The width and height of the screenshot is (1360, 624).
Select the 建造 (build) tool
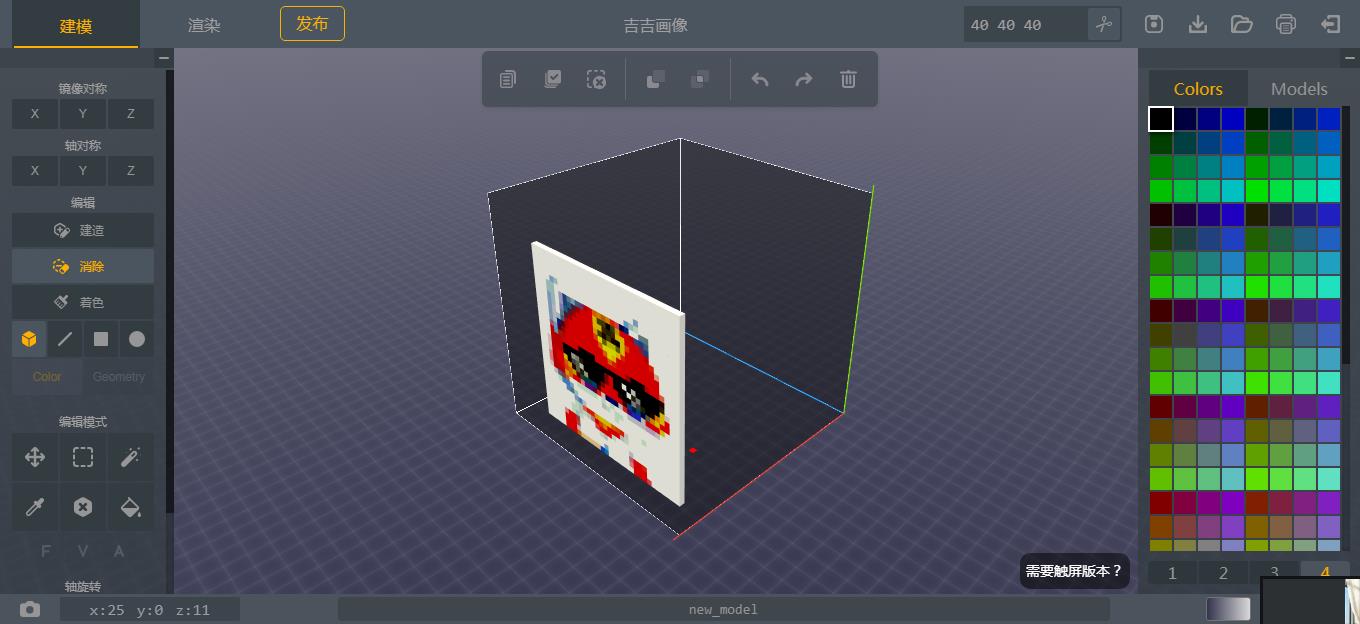[x=83, y=230]
